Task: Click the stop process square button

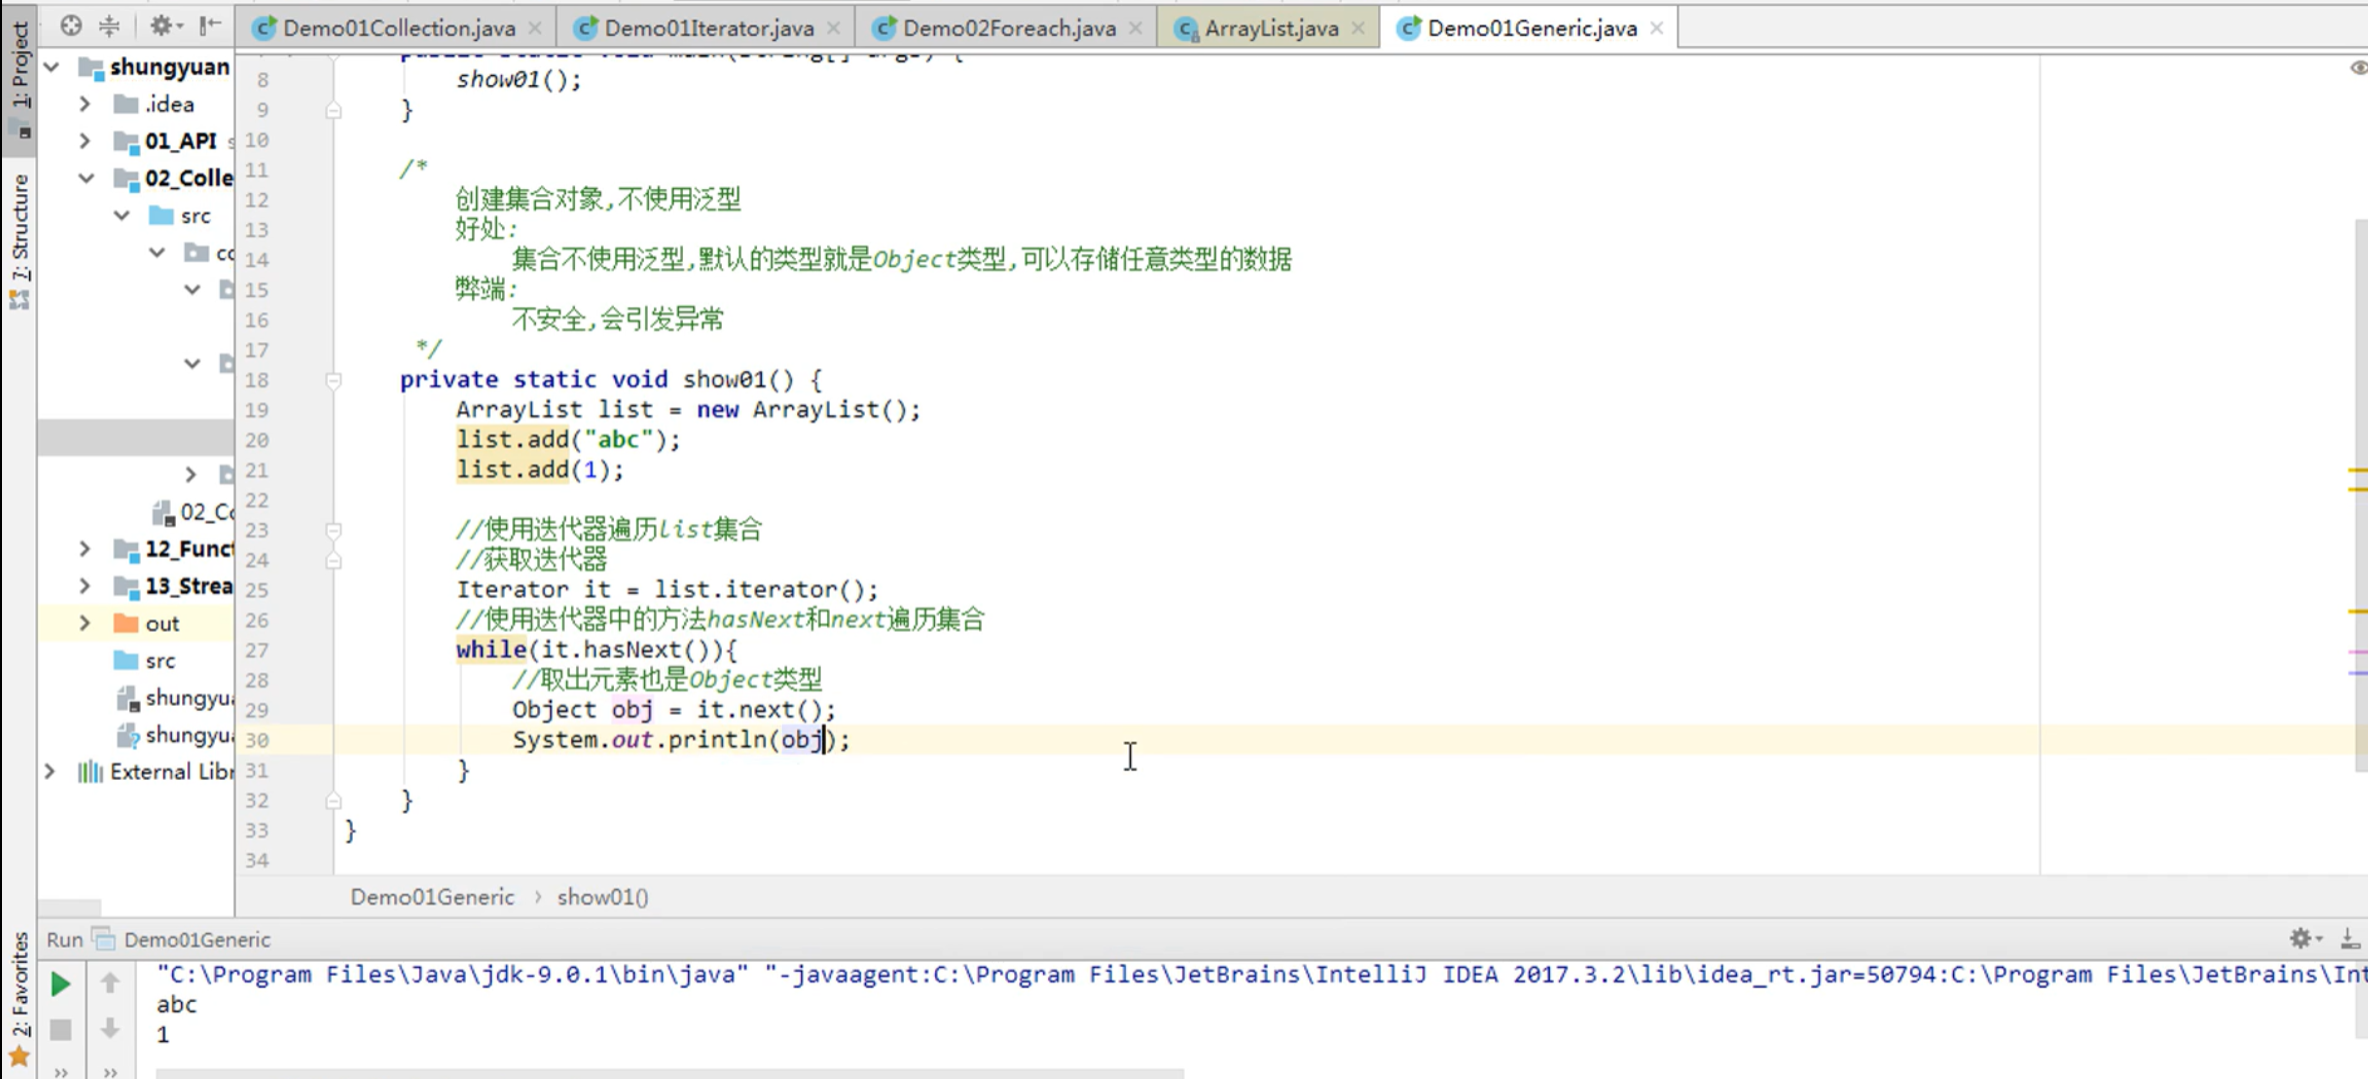Action: click(60, 1030)
